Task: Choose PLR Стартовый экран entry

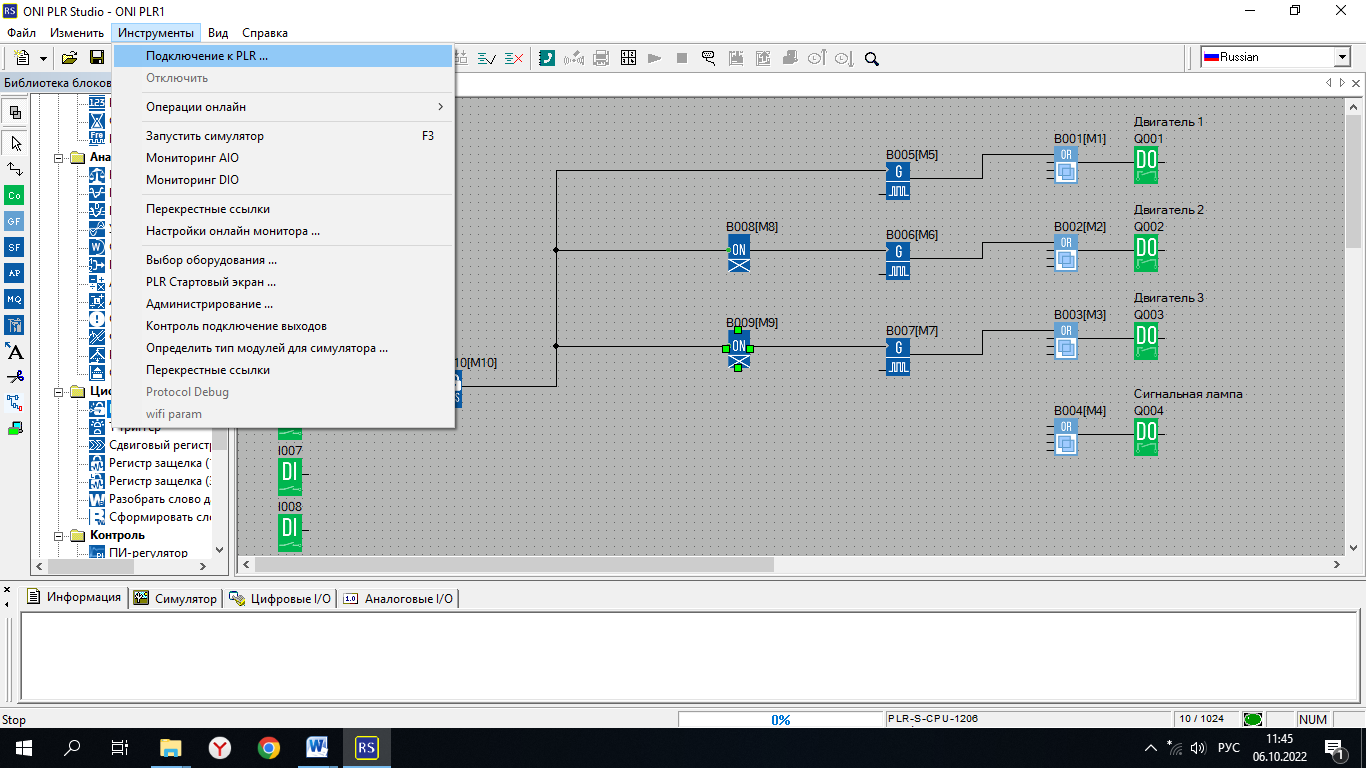Action: click(x=283, y=282)
